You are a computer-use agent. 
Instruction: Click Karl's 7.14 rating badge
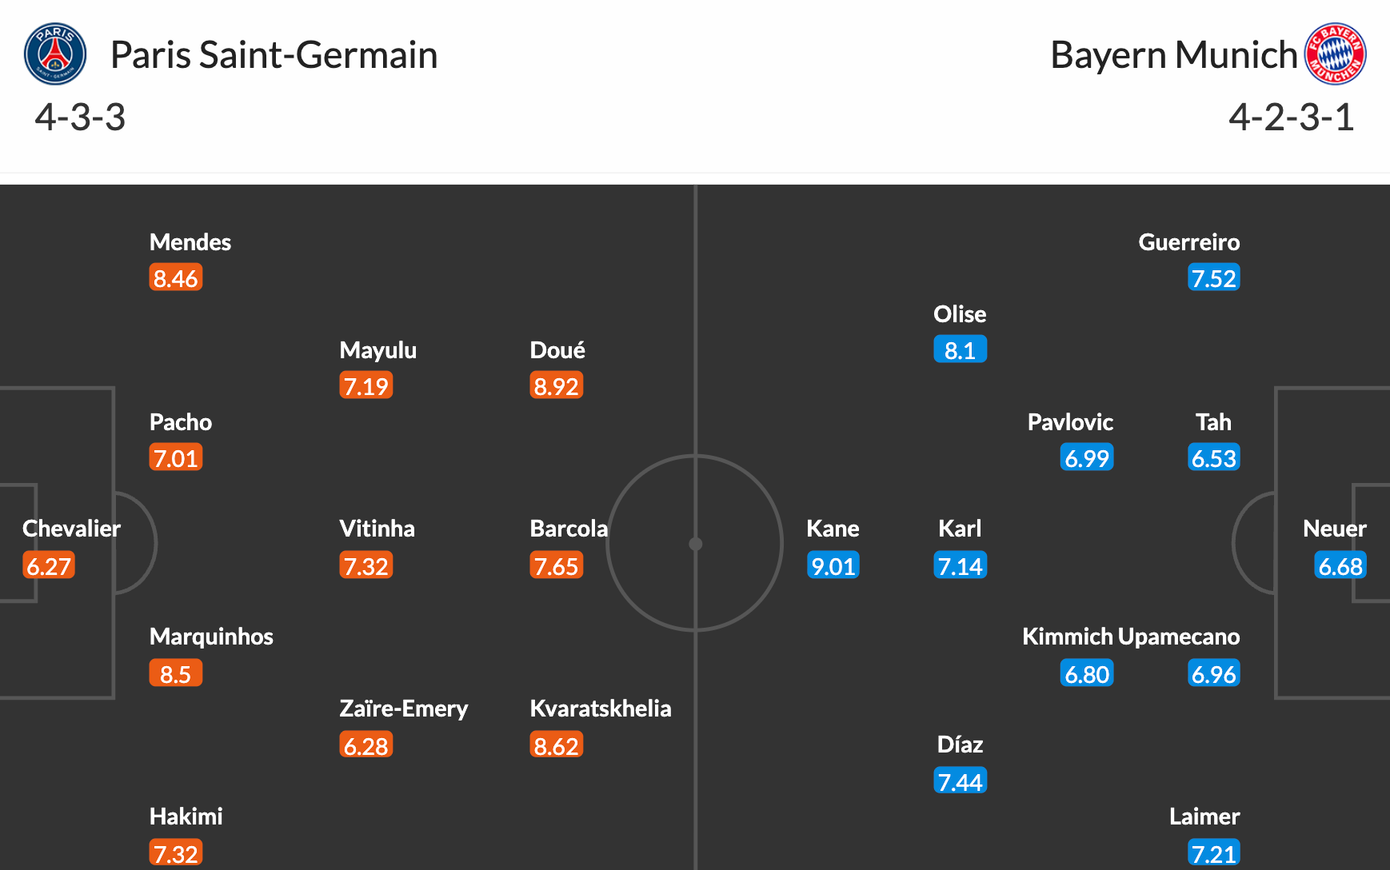point(960,566)
